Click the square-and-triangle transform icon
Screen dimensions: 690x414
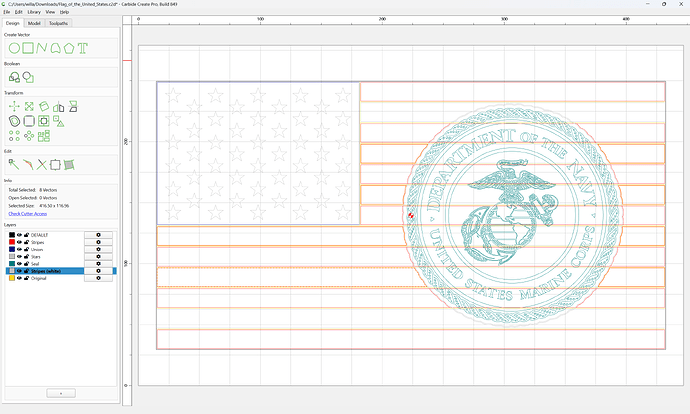(x=59, y=121)
